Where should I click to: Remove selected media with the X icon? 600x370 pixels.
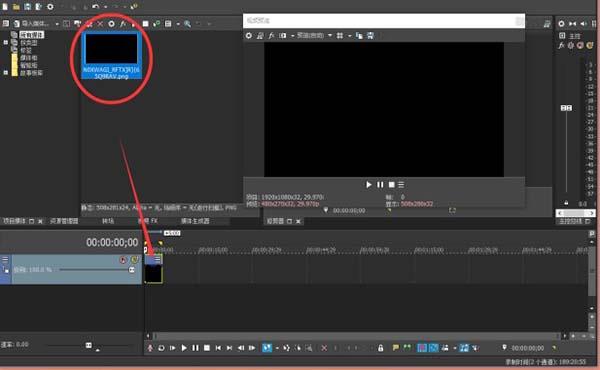pyautogui.click(x=100, y=24)
